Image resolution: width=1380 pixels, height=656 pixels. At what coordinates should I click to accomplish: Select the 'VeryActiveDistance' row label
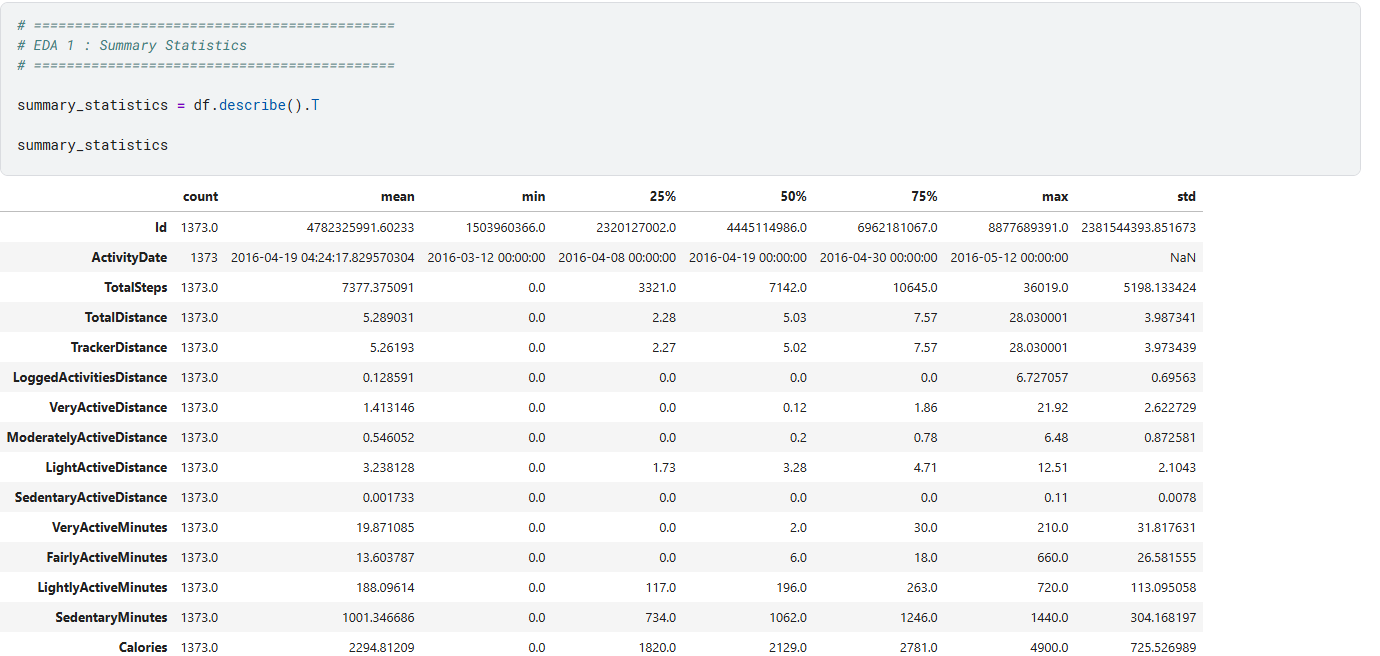coord(108,407)
